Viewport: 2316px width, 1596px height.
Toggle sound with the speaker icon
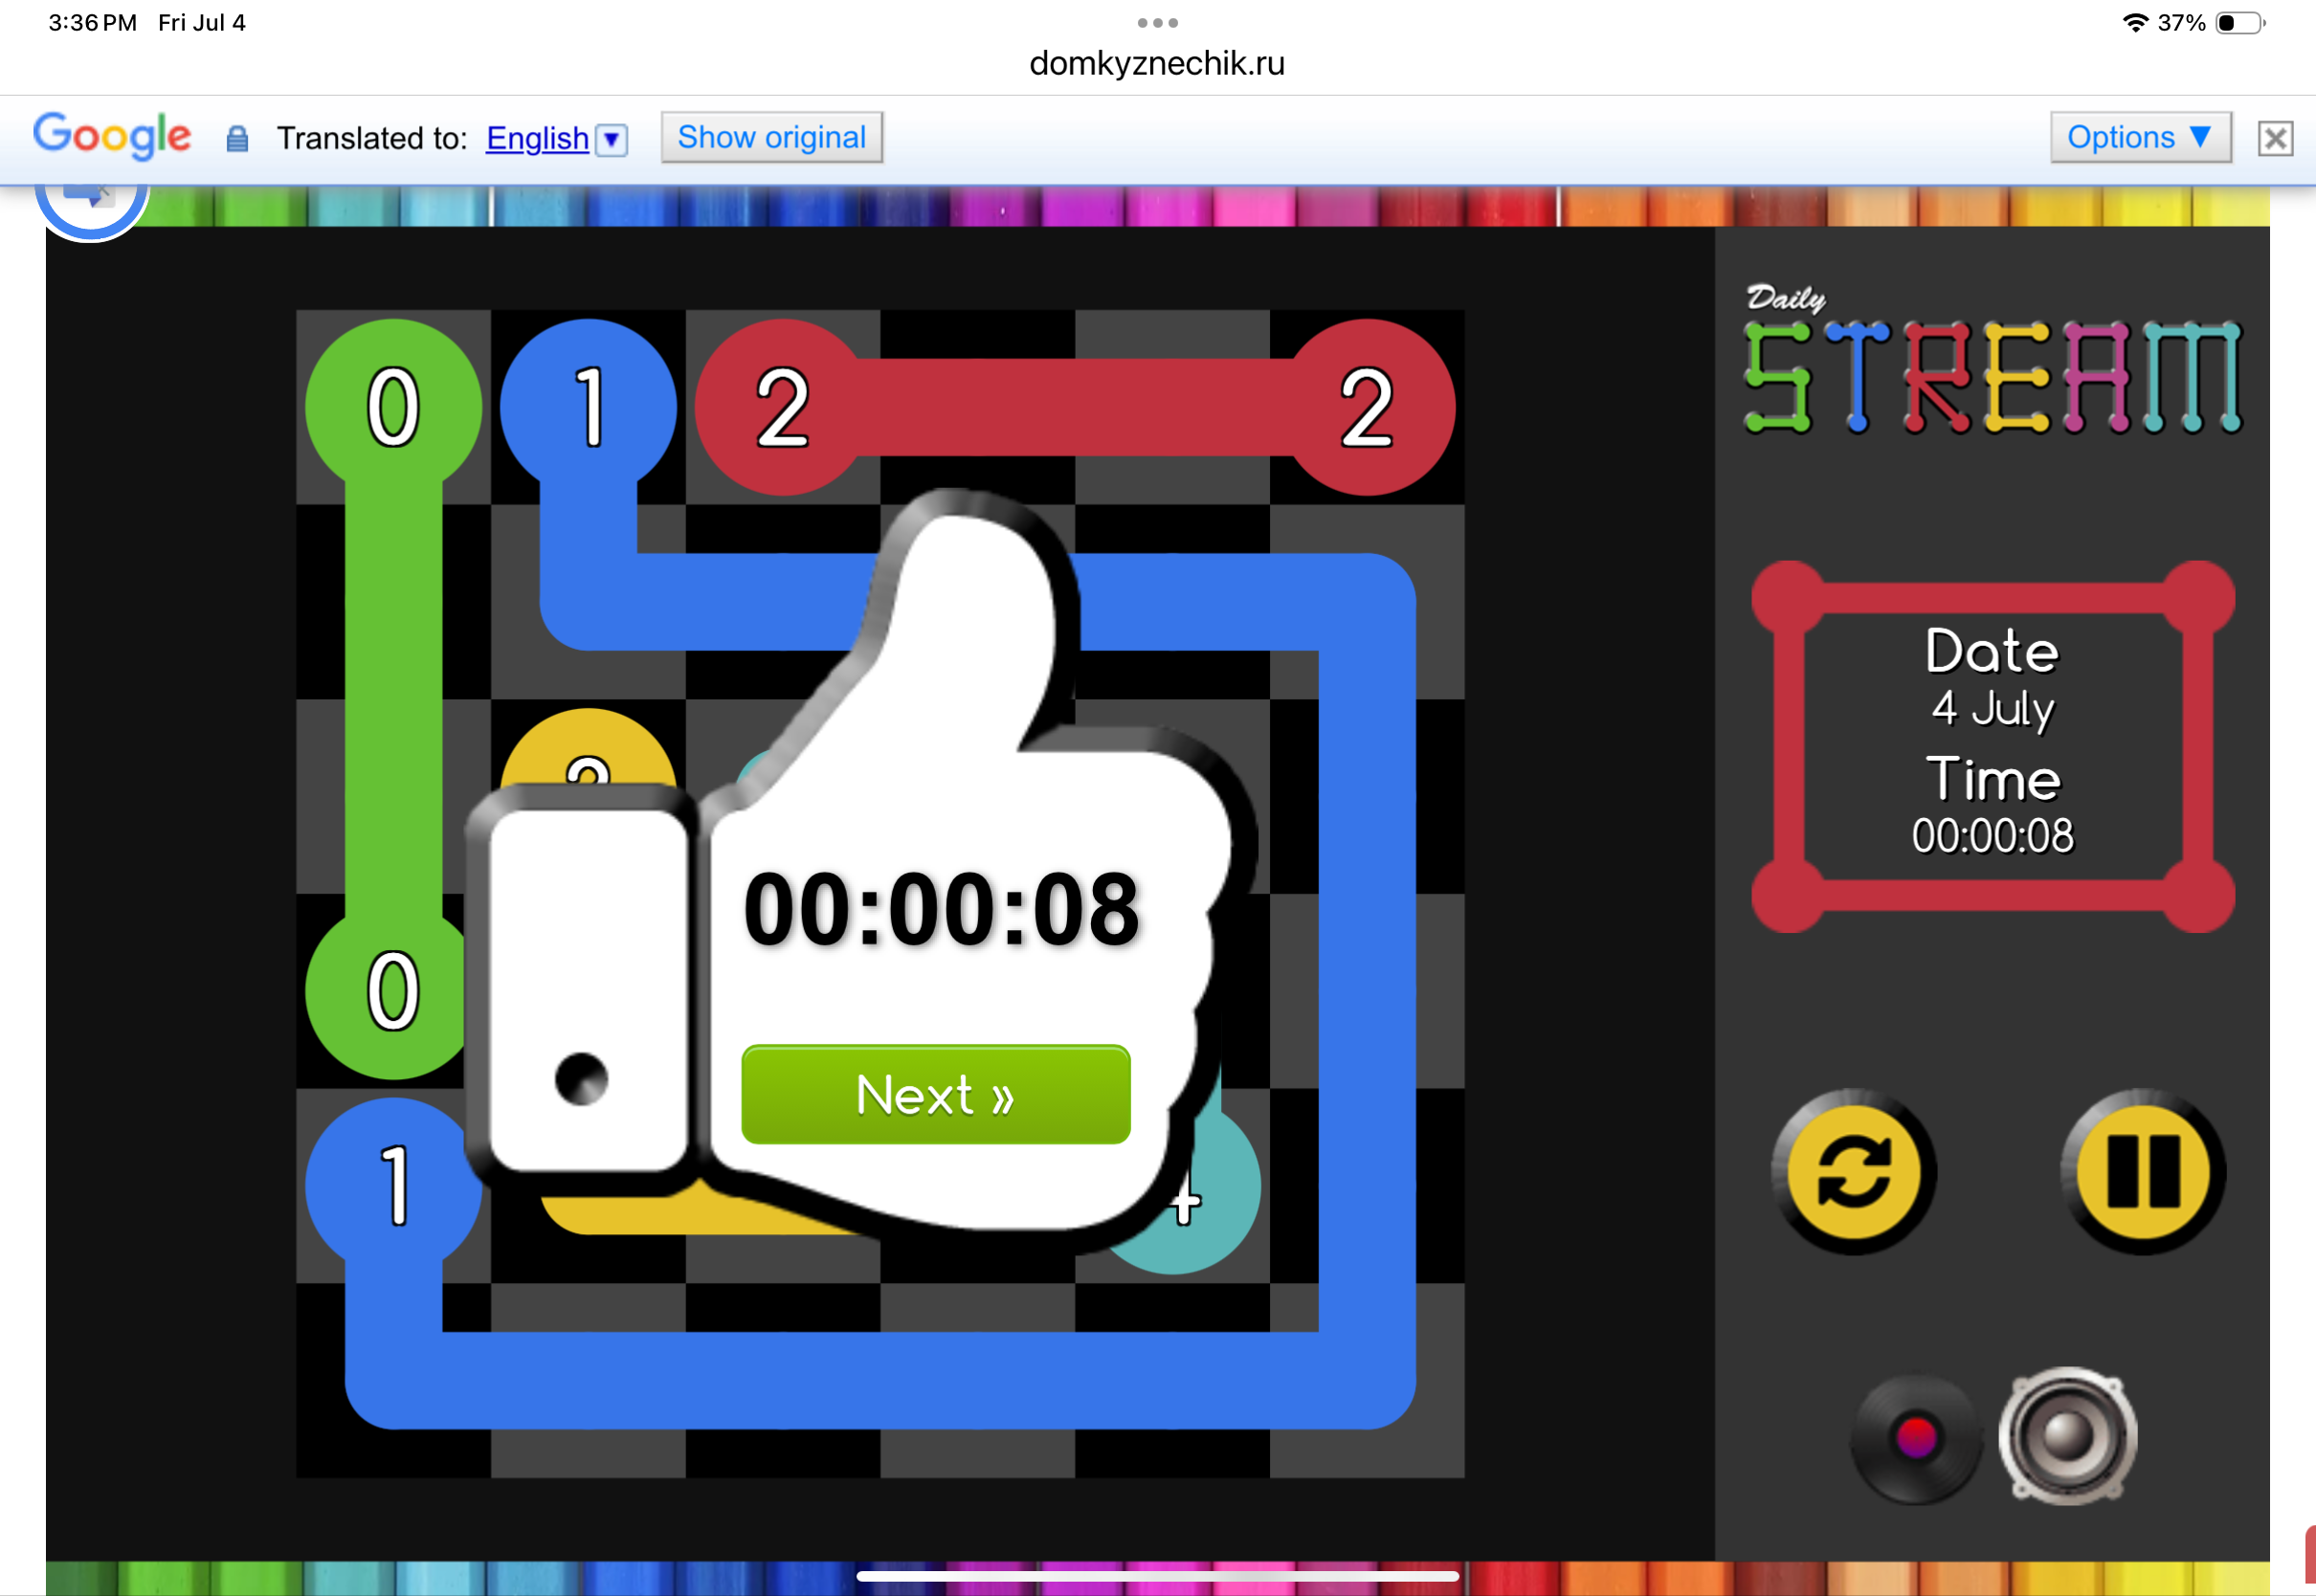tap(2067, 1435)
